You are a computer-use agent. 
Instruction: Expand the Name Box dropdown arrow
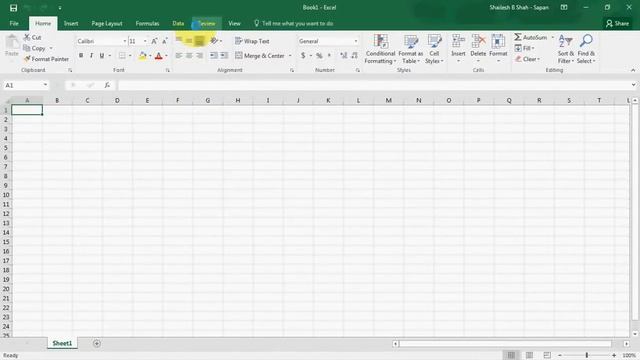(45, 85)
